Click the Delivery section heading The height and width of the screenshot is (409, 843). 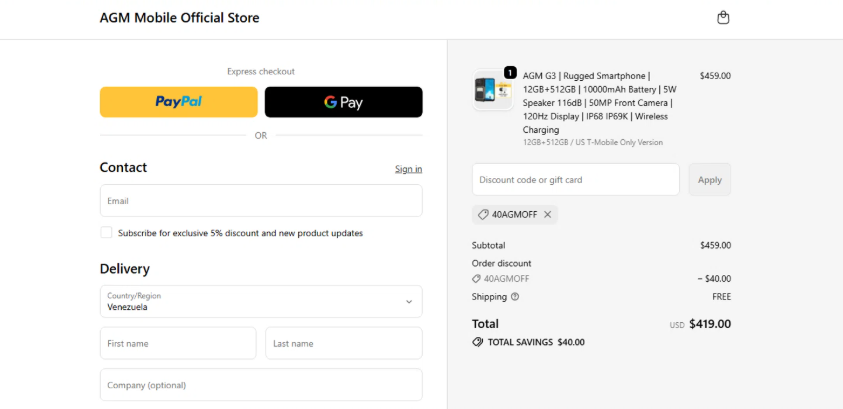[125, 269]
